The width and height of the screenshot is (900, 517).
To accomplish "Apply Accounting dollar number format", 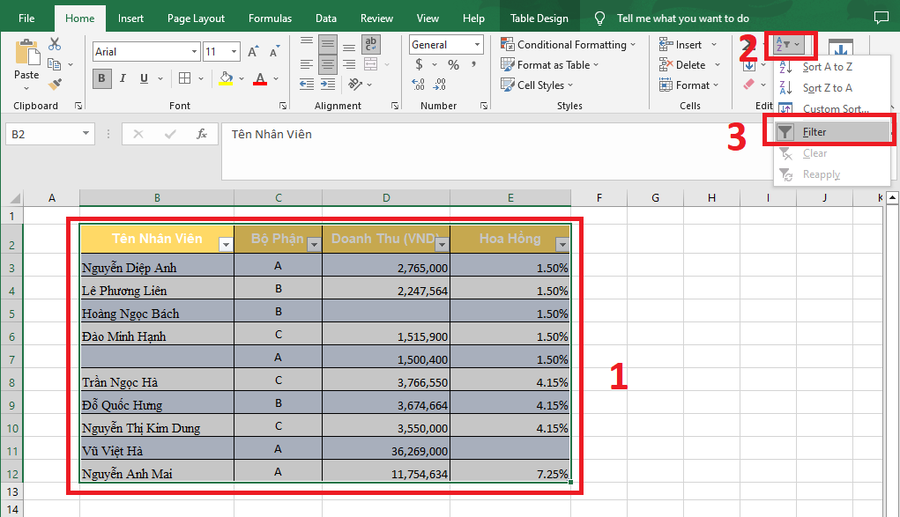I will pos(419,64).
